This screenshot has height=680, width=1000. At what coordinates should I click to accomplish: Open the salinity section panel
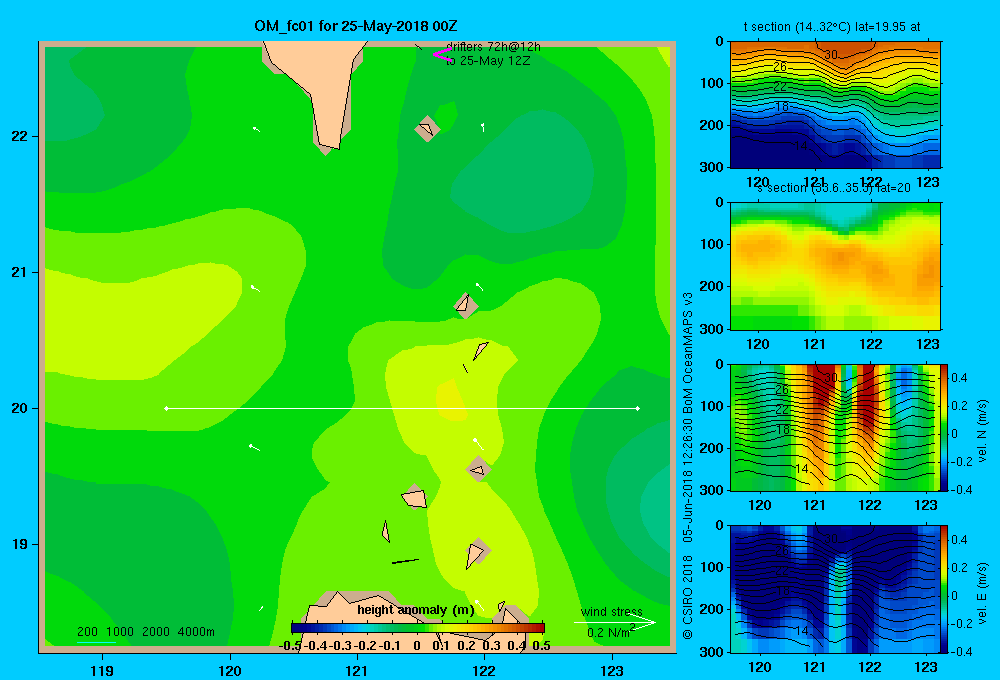tap(835, 266)
